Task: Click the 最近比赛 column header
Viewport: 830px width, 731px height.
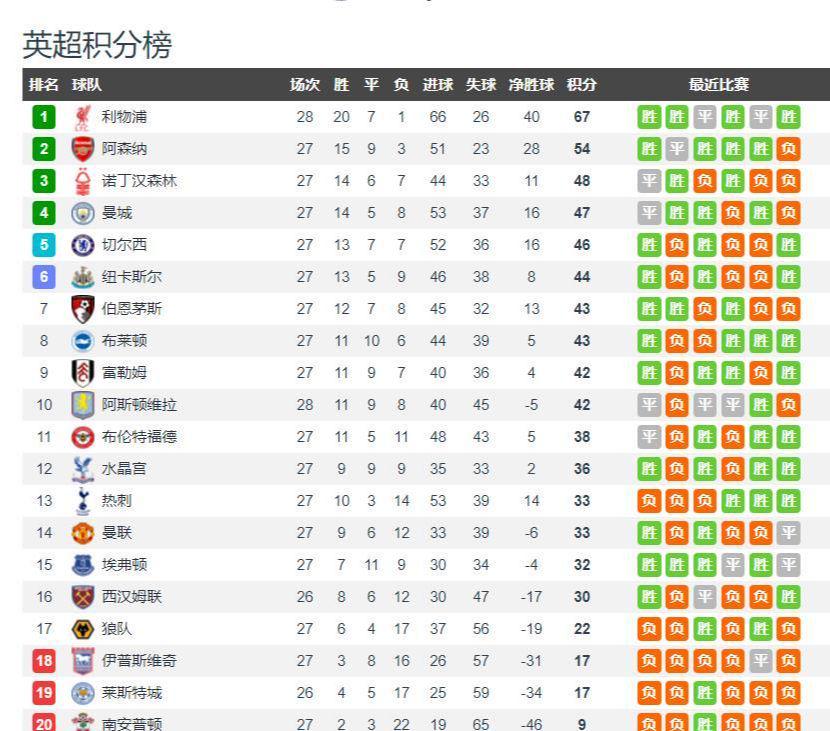Action: (719, 85)
